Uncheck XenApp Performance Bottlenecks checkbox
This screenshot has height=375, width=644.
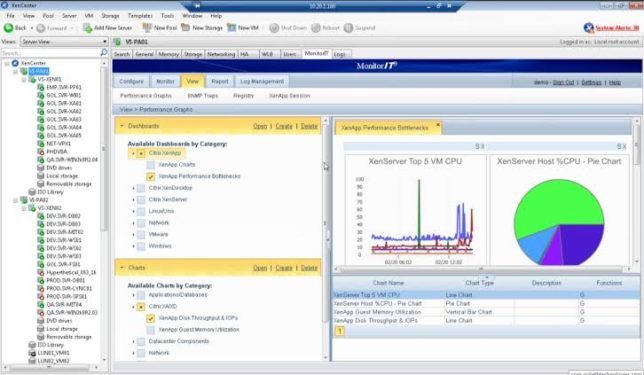(x=151, y=176)
